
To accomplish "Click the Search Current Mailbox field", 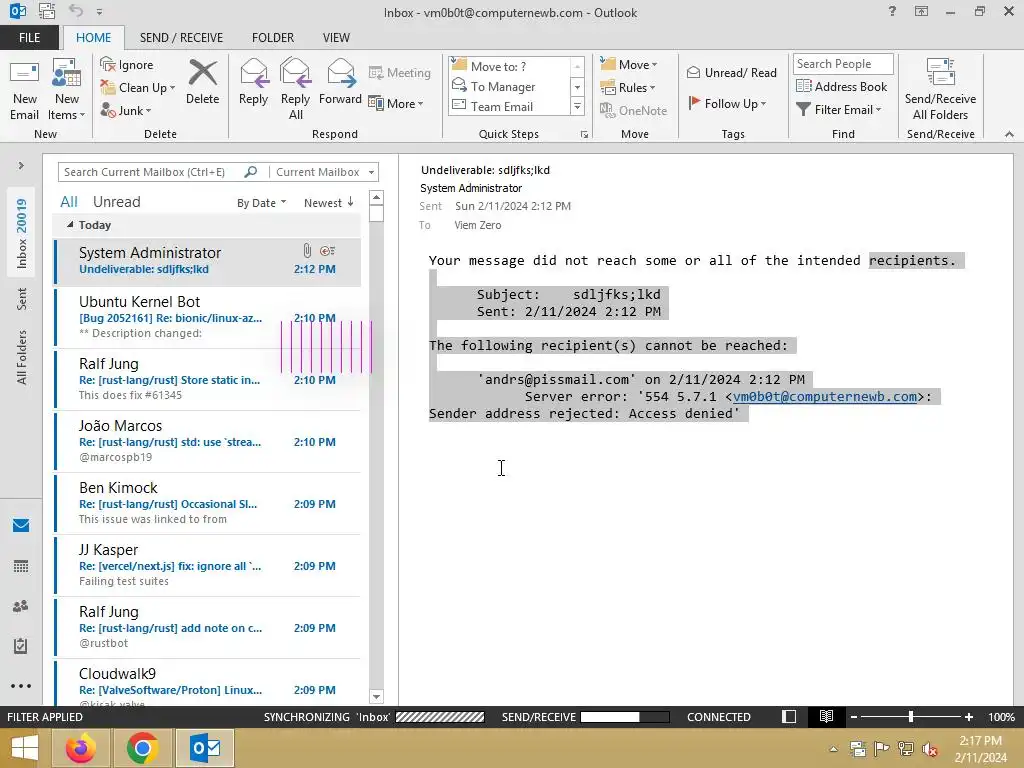I will (x=152, y=172).
